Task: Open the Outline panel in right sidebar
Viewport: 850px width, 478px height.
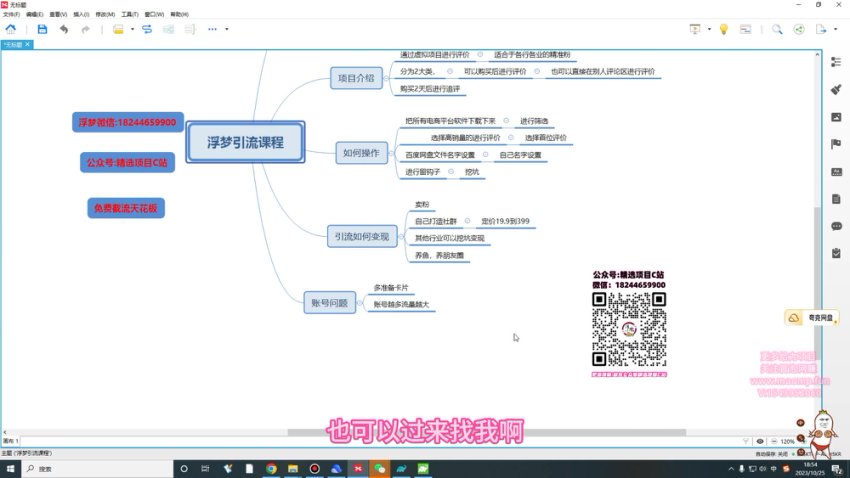Action: (836, 62)
